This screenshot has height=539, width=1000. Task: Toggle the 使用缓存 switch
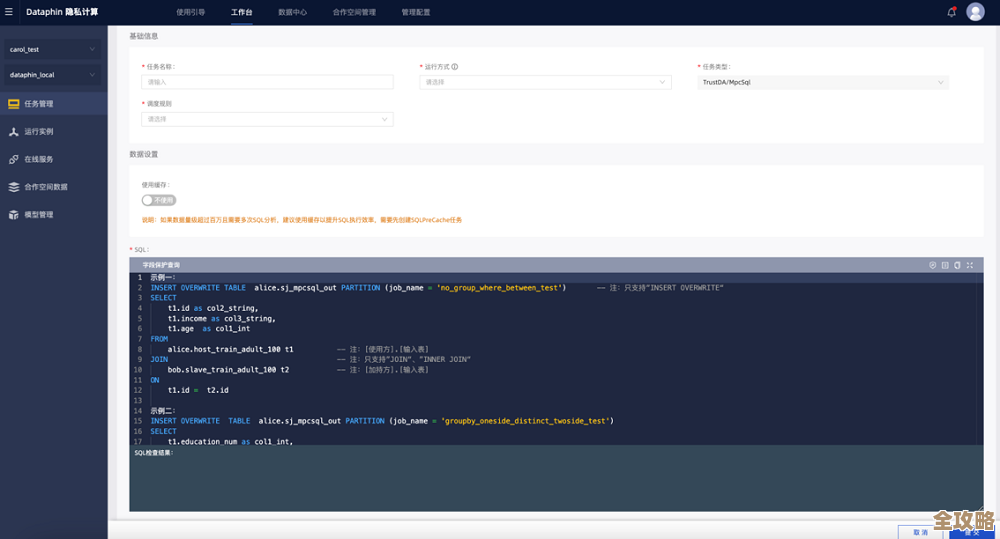pos(158,200)
